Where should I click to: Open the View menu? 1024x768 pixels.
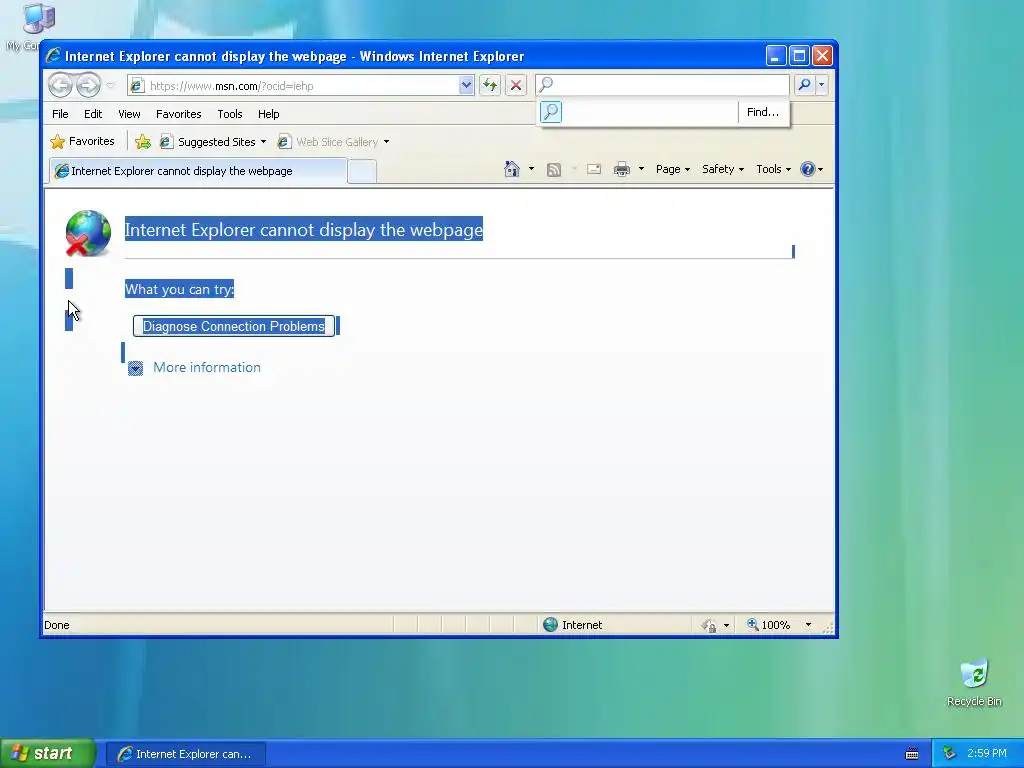[129, 114]
